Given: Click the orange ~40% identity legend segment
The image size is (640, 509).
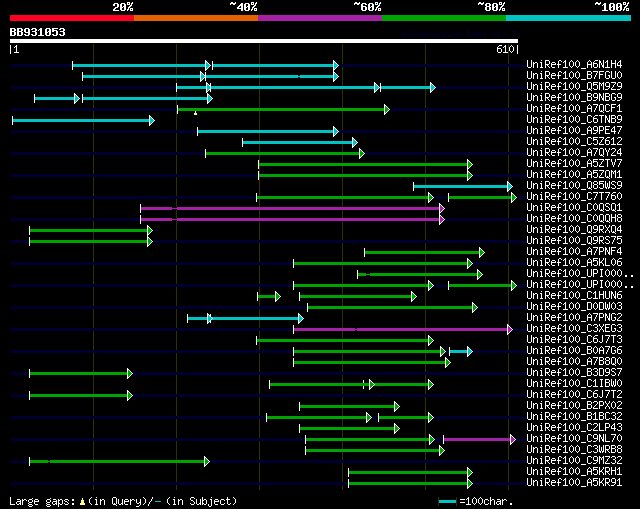Looking at the screenshot, I should [x=196, y=18].
